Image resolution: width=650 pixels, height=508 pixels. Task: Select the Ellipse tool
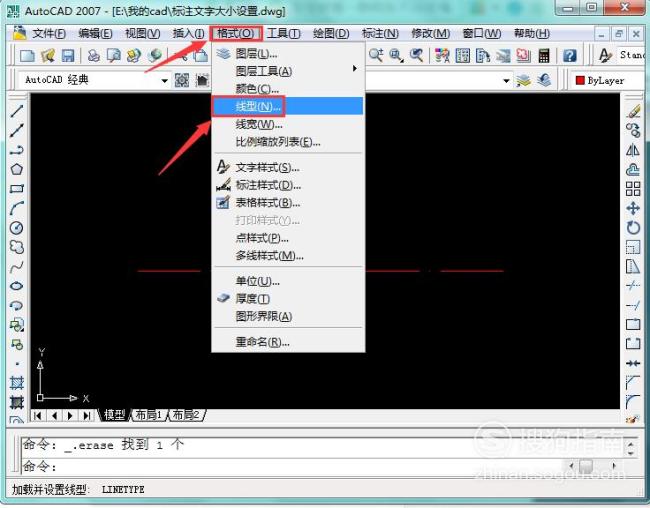point(17,286)
